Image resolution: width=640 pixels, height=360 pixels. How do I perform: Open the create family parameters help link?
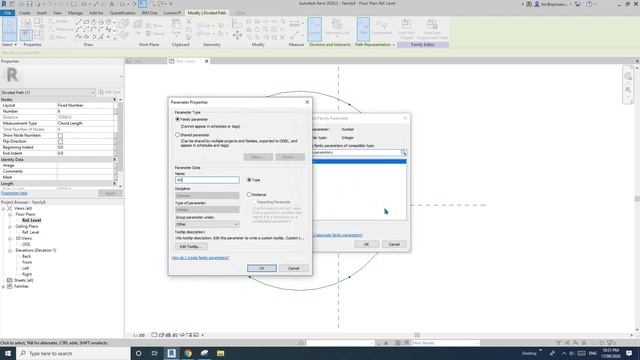(200, 258)
